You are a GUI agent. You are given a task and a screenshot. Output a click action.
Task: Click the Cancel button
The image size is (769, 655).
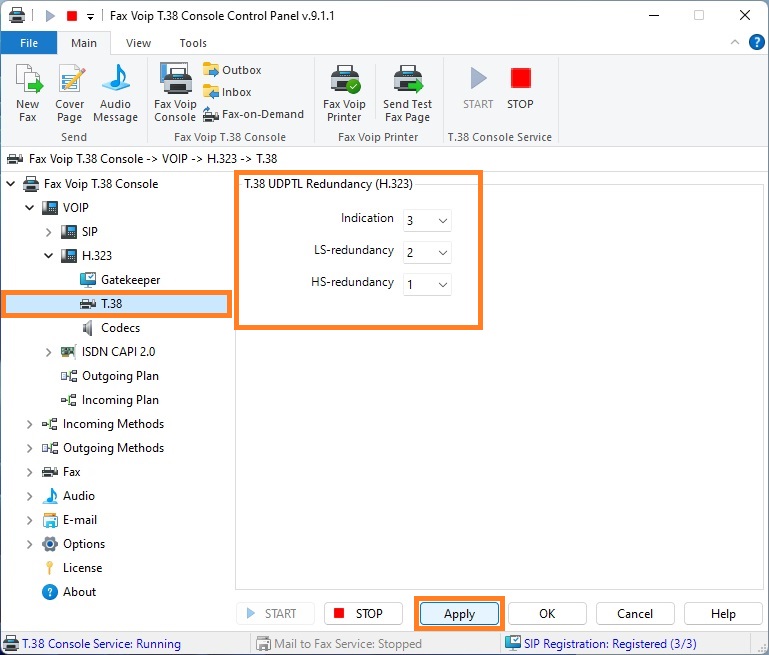[635, 613]
